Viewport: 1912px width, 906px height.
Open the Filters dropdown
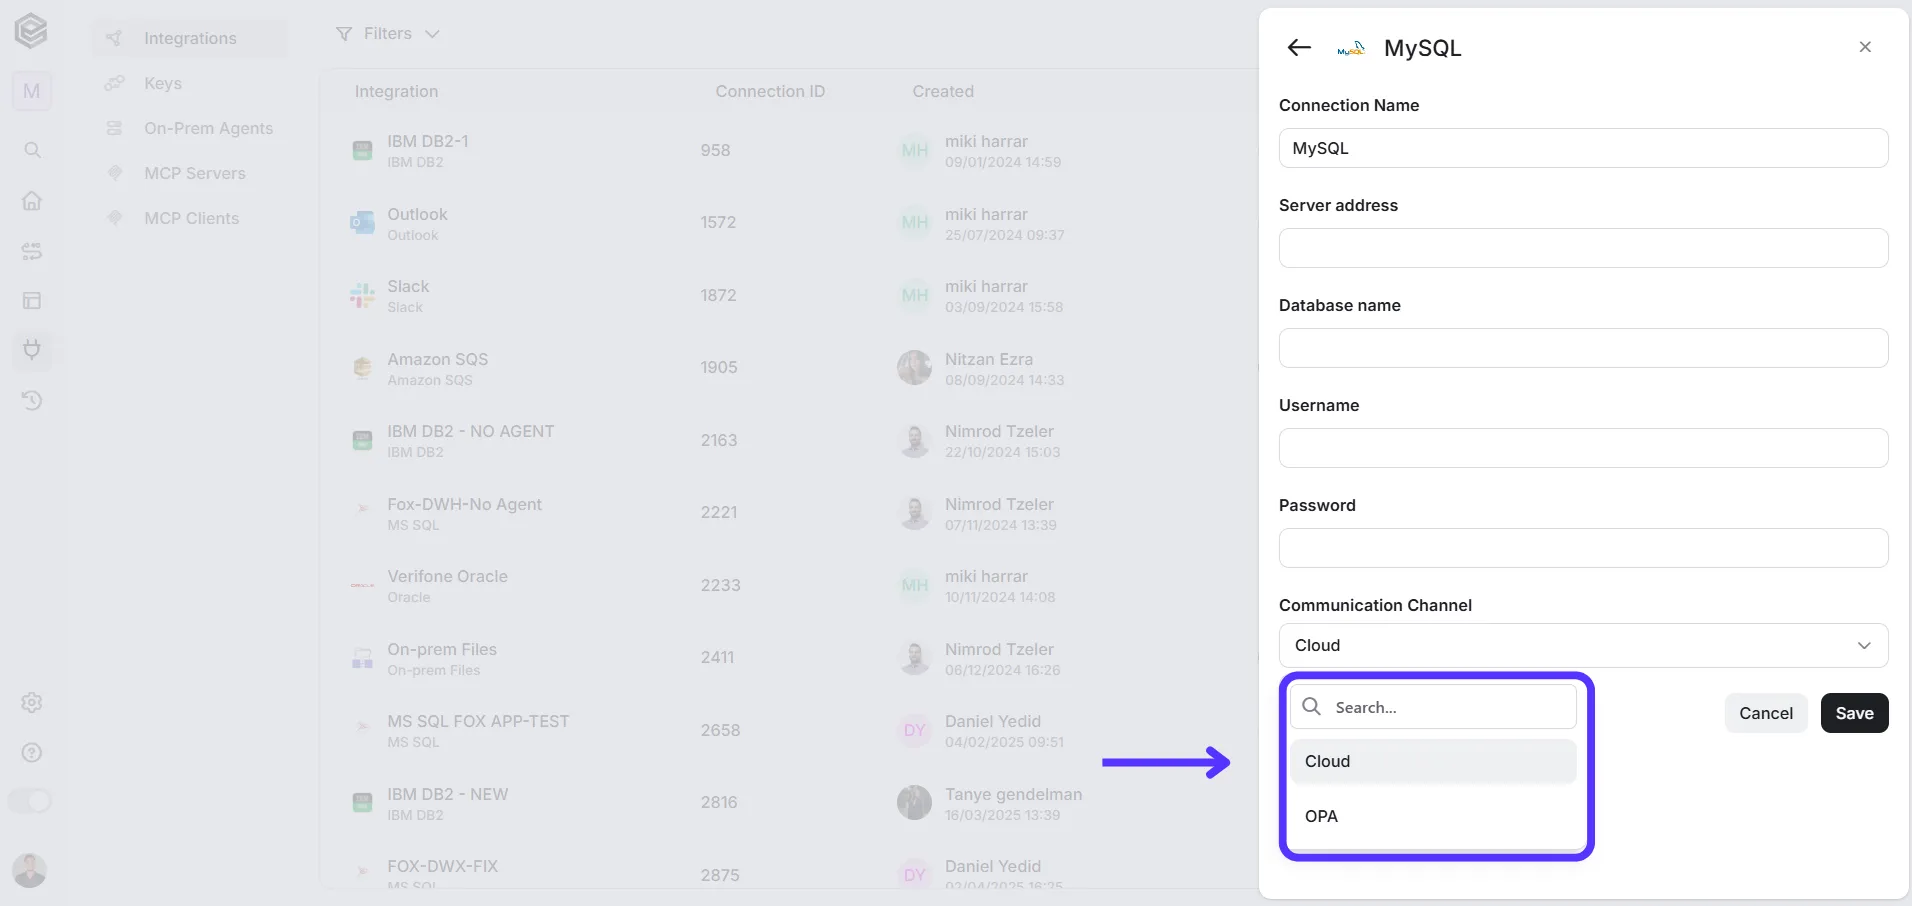(x=387, y=34)
